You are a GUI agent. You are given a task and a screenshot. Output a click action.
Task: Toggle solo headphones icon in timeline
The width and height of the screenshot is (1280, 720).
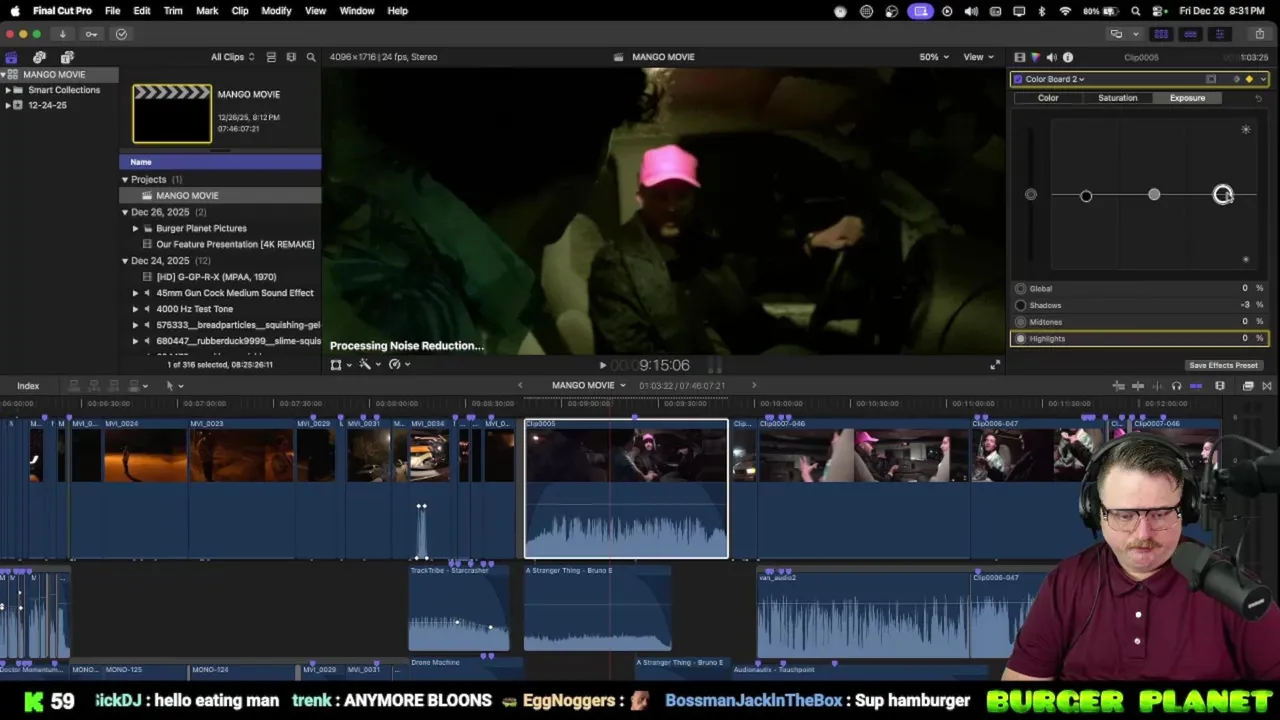(x=1176, y=386)
